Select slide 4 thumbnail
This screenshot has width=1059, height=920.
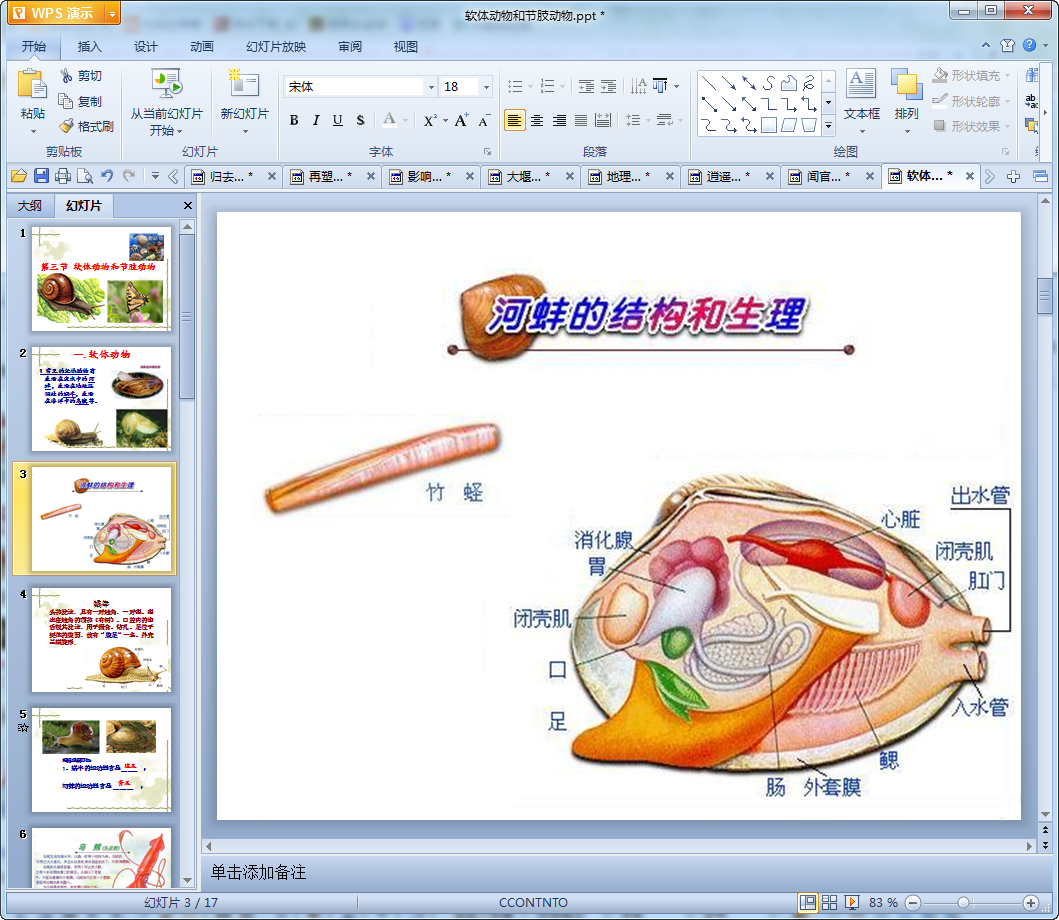coord(101,639)
